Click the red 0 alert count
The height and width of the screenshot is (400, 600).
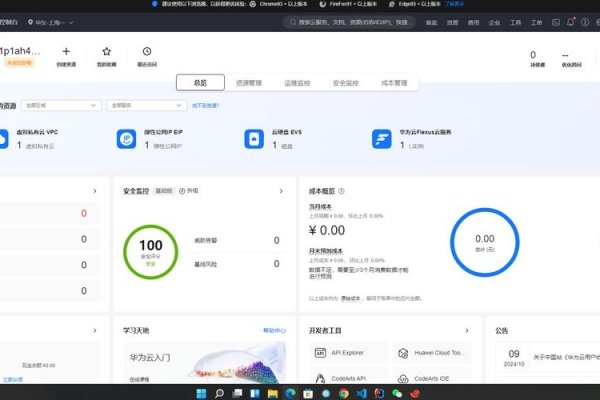coord(84,213)
